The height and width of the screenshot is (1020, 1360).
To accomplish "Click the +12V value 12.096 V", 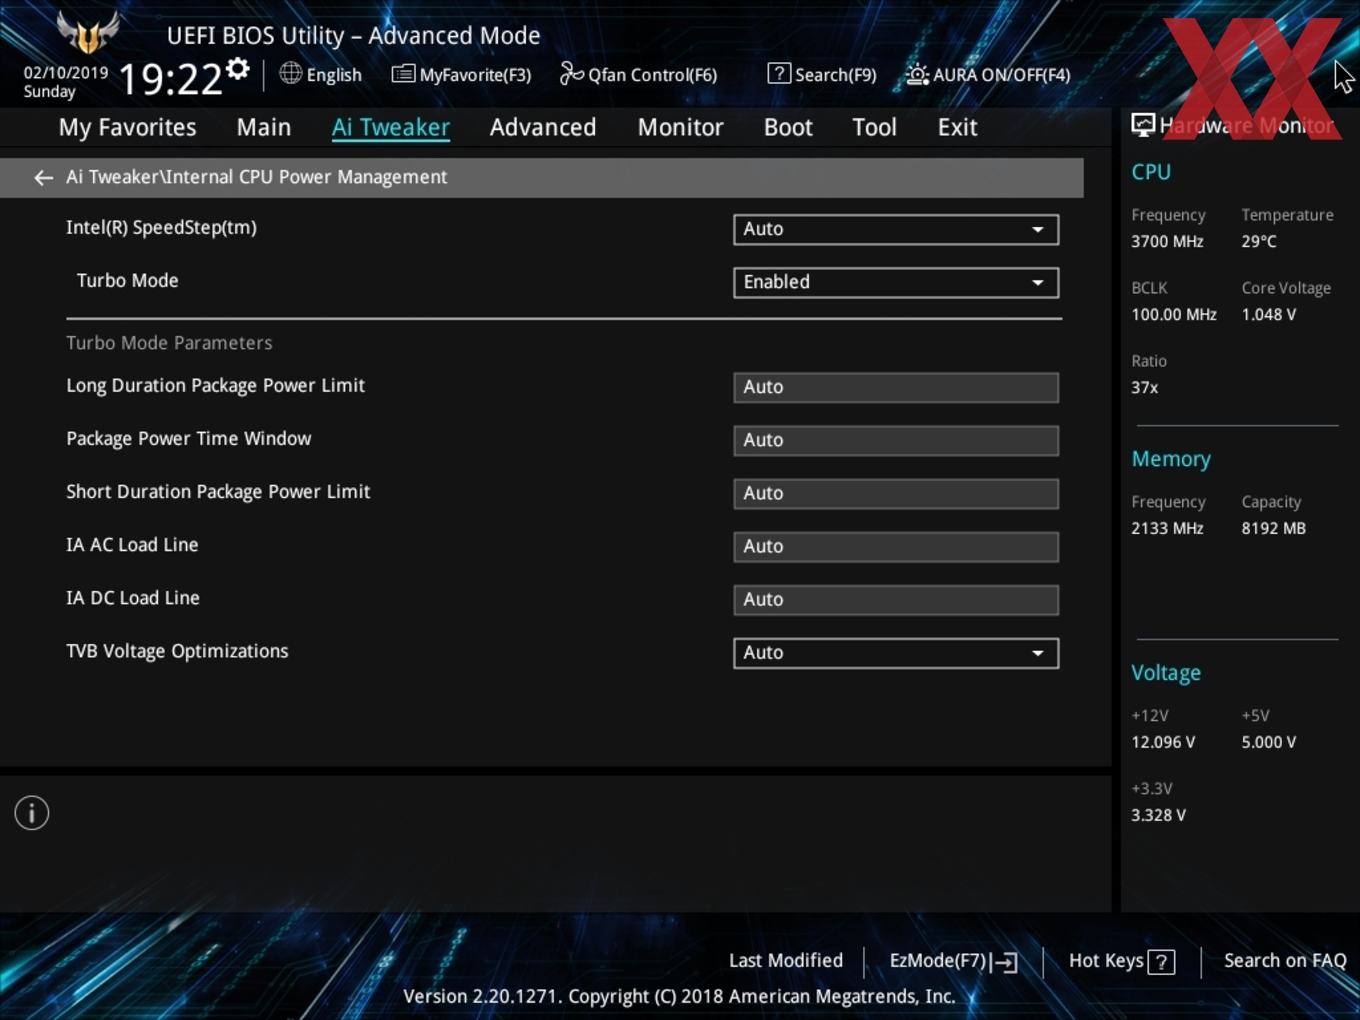I will [x=1163, y=743].
